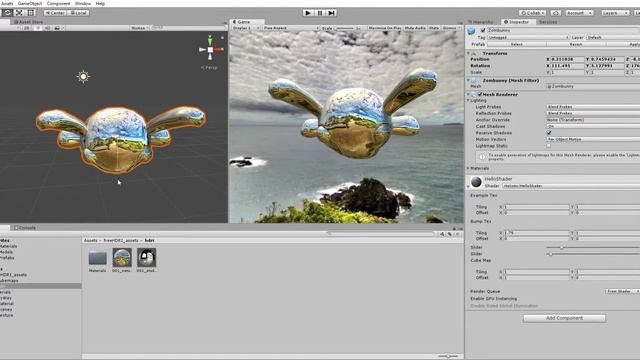
Task: Click the Scene view search field
Action: [x=189, y=28]
